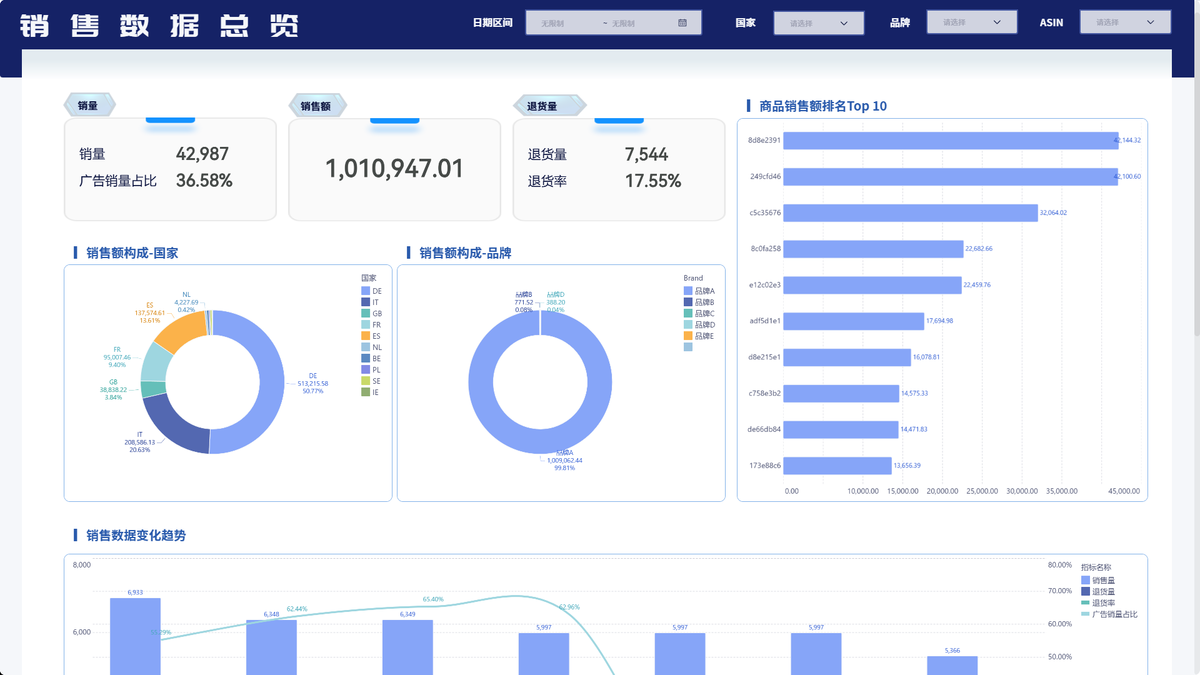Toggle 品牌A in the Brand legend

pyautogui.click(x=699, y=290)
